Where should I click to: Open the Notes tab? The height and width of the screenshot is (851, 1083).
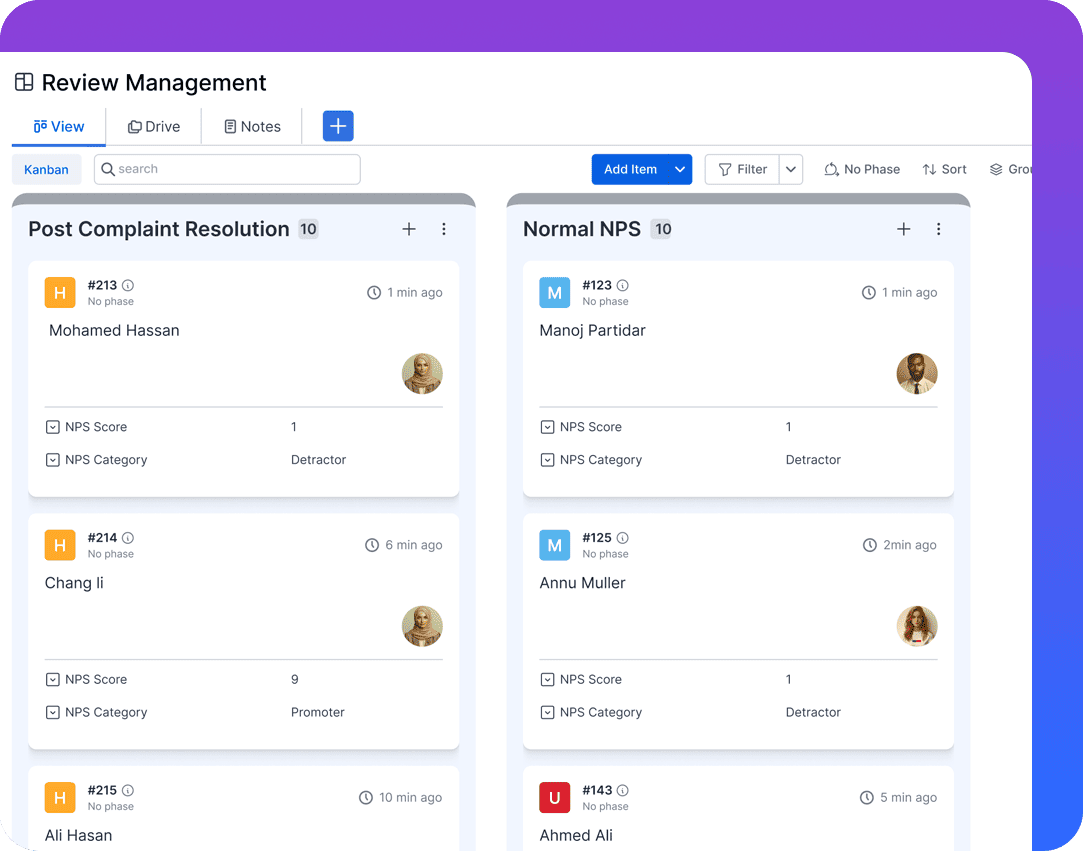coord(252,126)
